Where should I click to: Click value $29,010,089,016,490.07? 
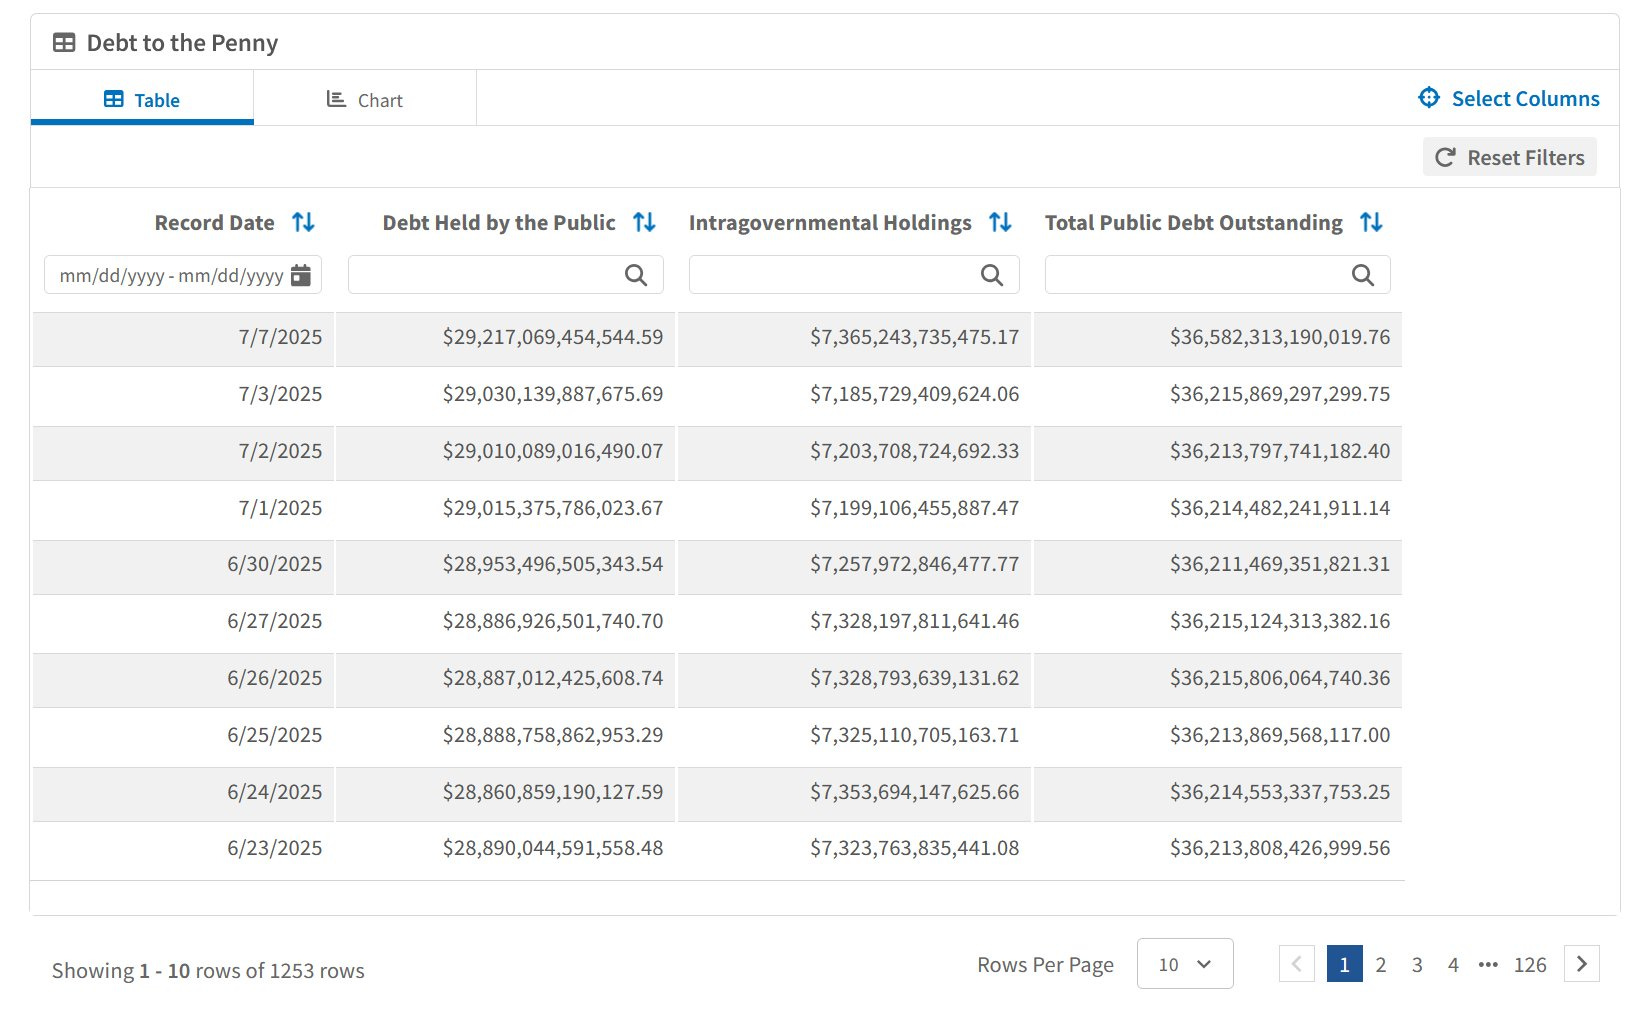click(x=553, y=451)
